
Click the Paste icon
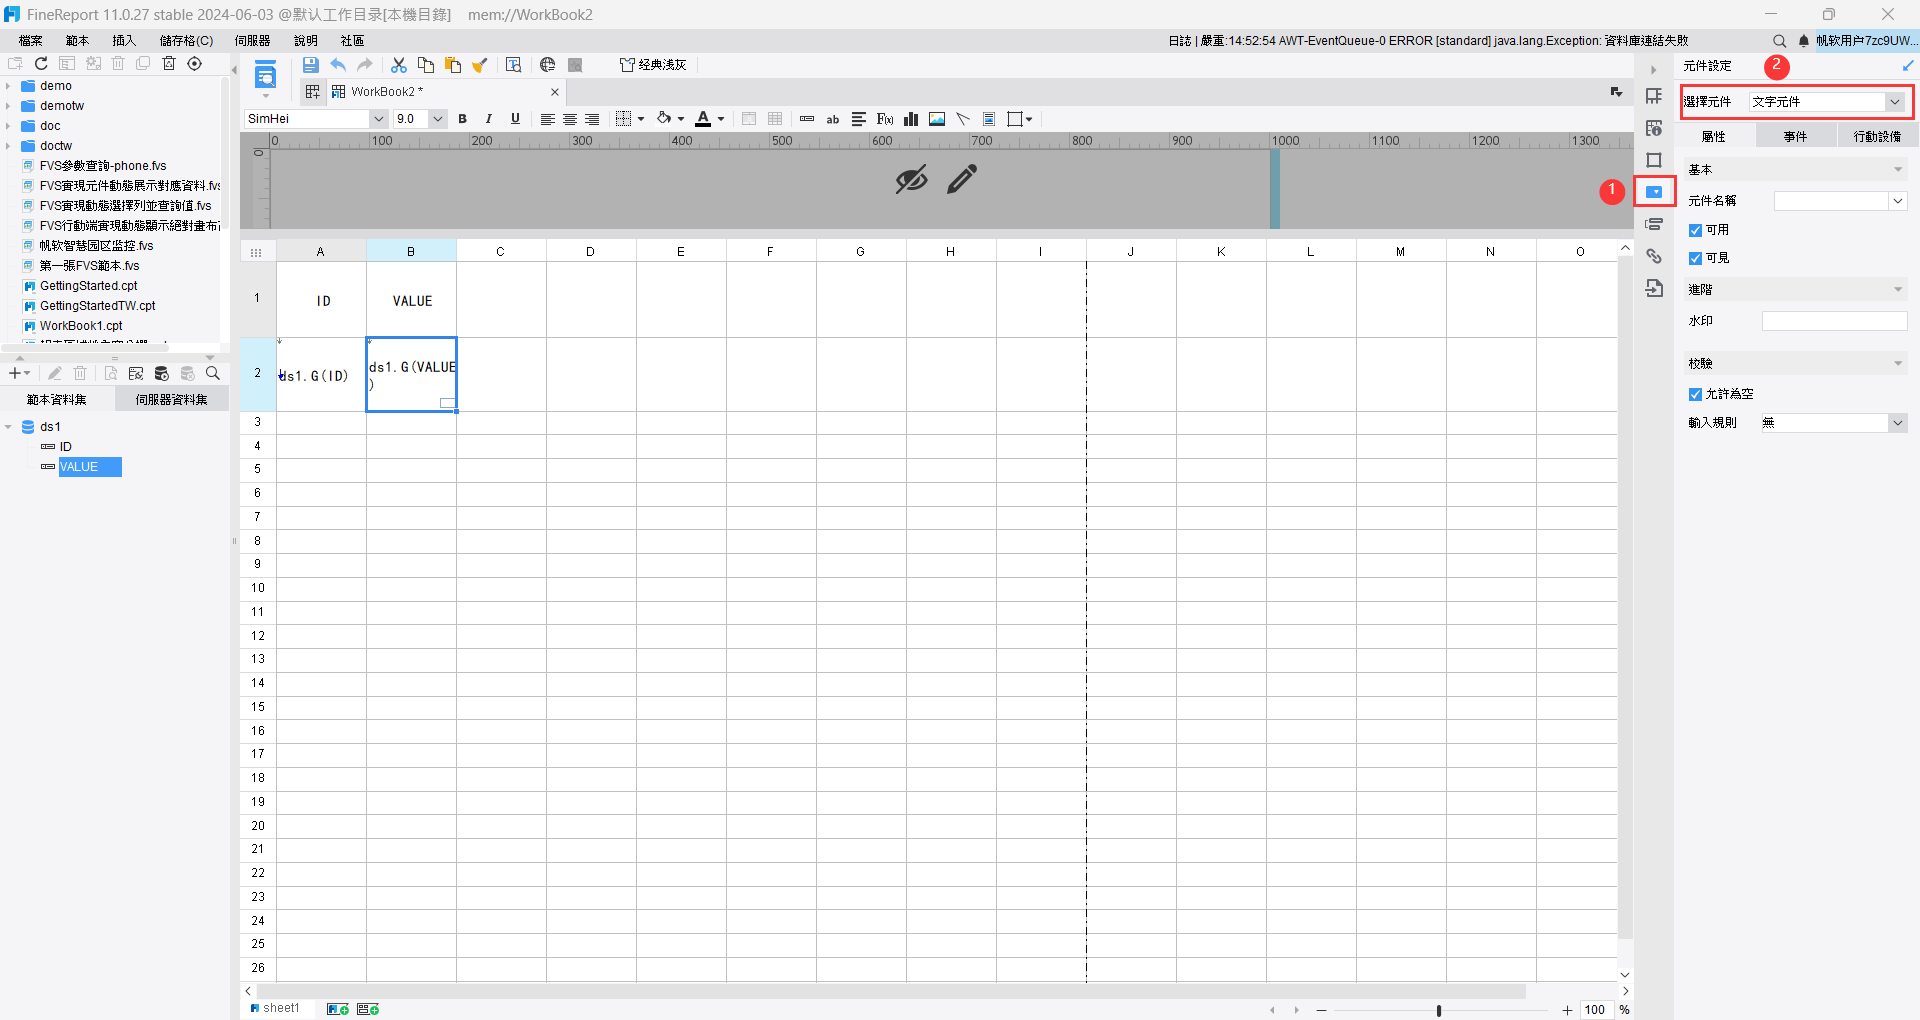coord(453,65)
